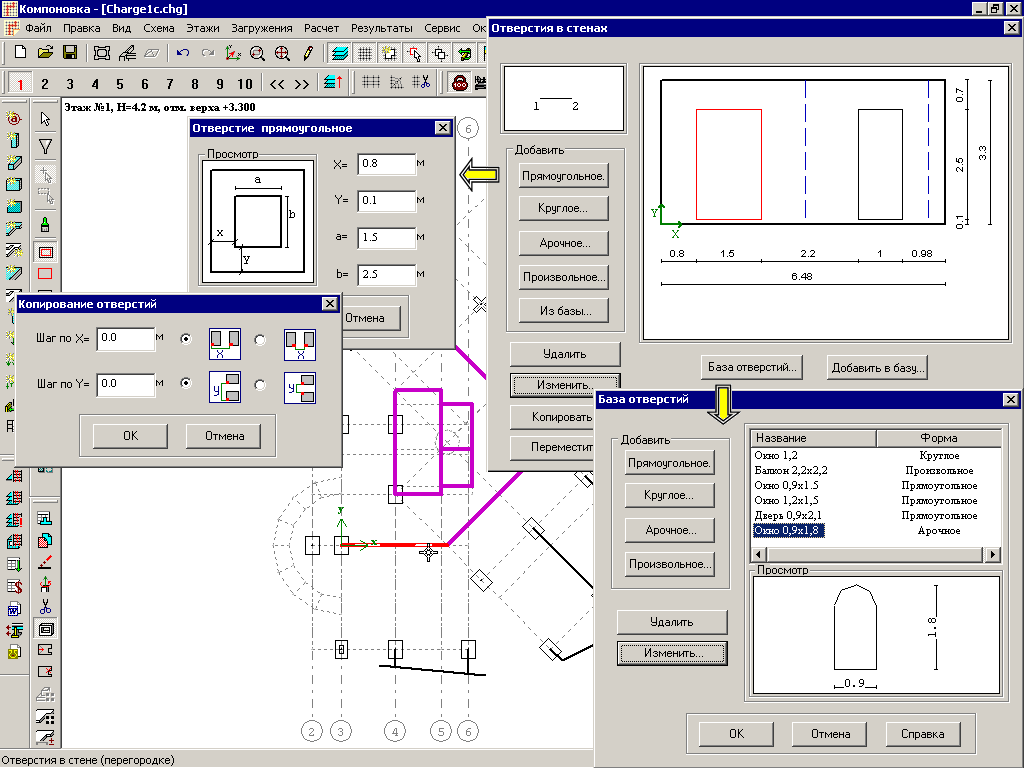Switch to floor number 5
Image resolution: width=1024 pixels, height=768 pixels.
(x=119, y=83)
